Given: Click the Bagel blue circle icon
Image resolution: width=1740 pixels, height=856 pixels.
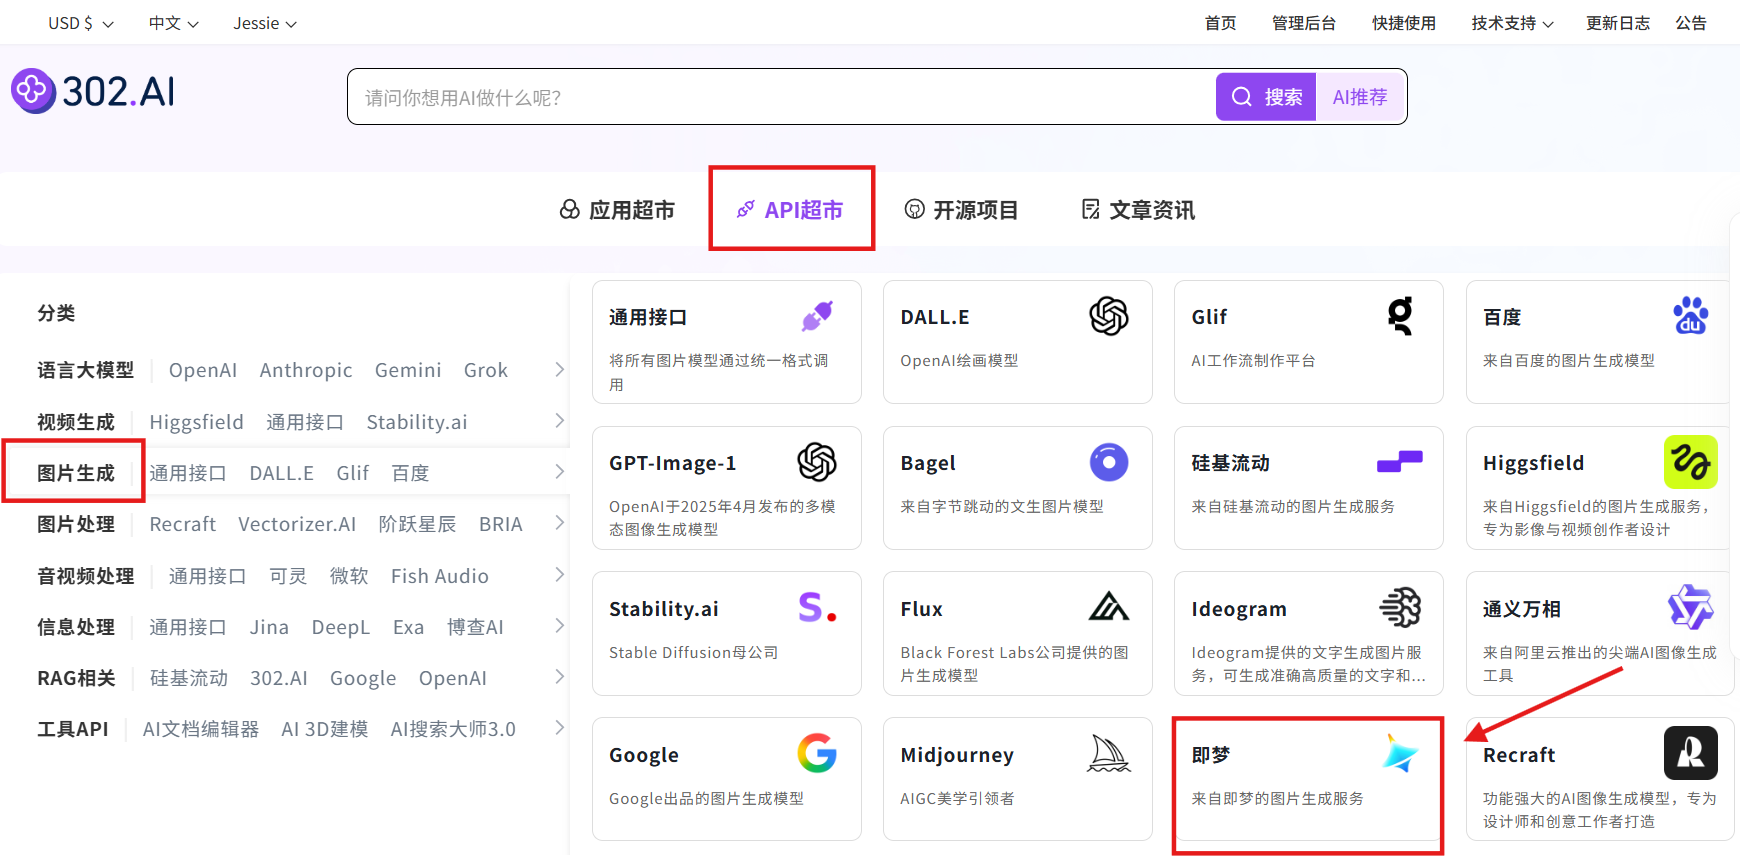Looking at the screenshot, I should pyautogui.click(x=1109, y=462).
